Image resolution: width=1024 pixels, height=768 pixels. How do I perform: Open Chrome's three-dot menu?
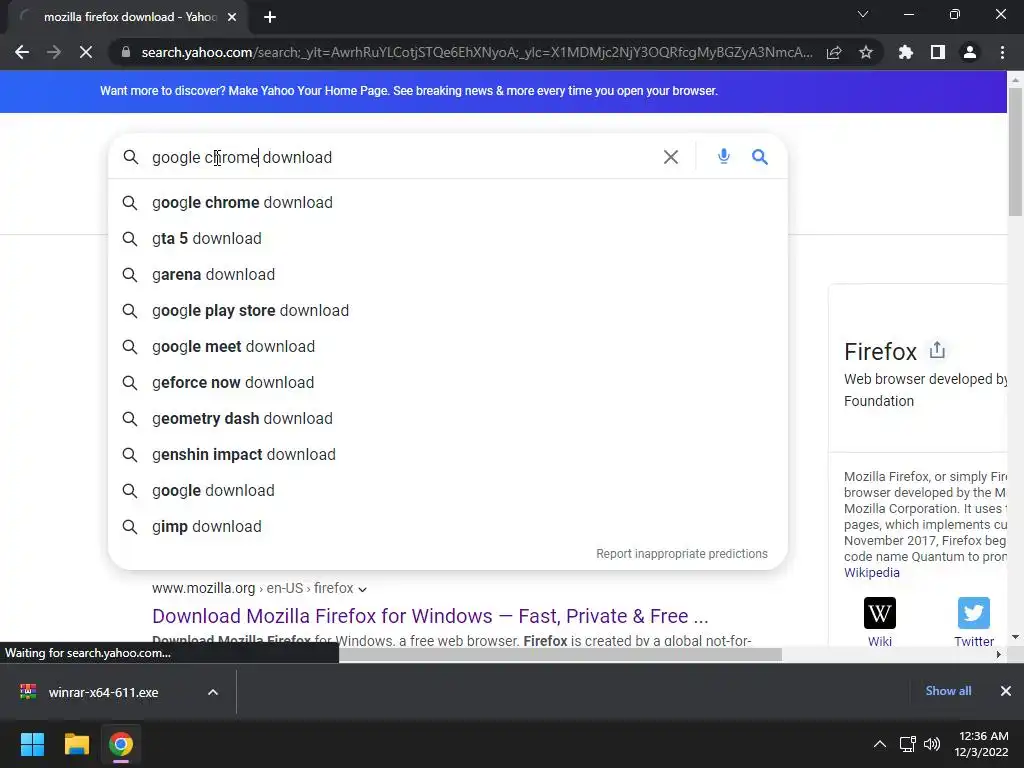tap(1002, 52)
